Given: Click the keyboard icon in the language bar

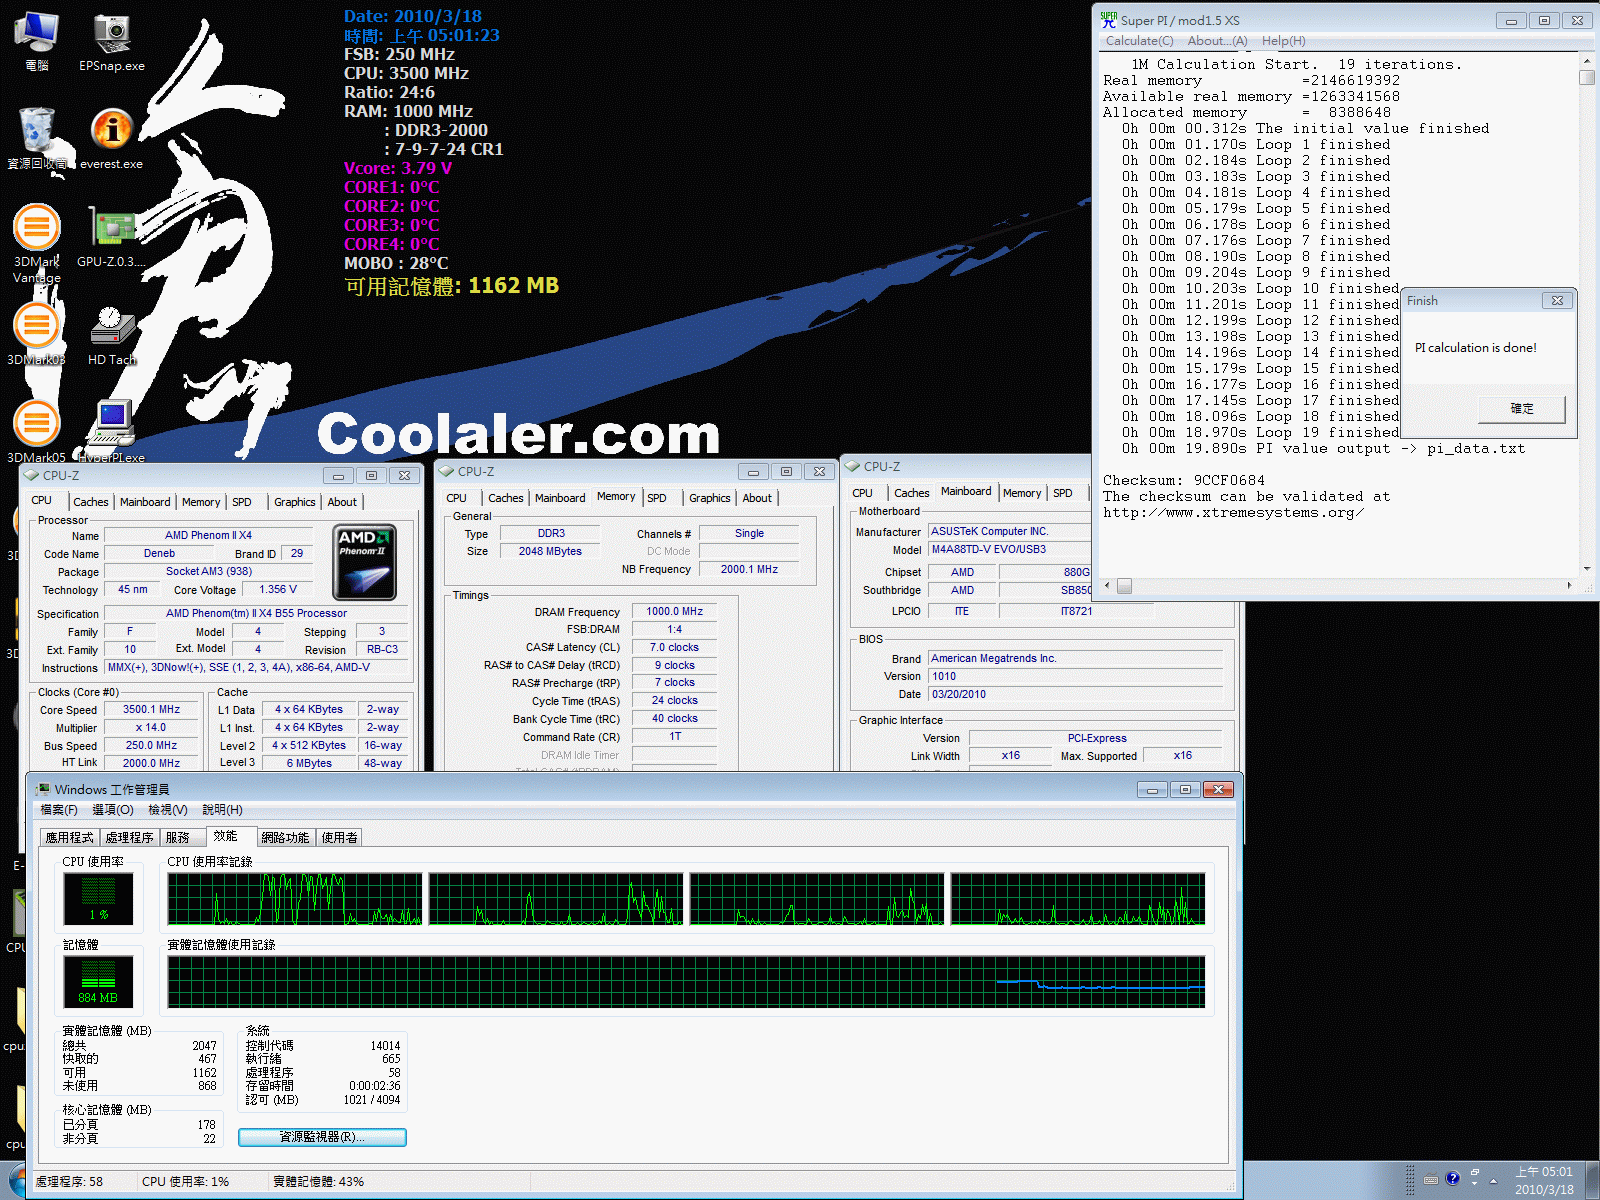Looking at the screenshot, I should click(x=1431, y=1178).
